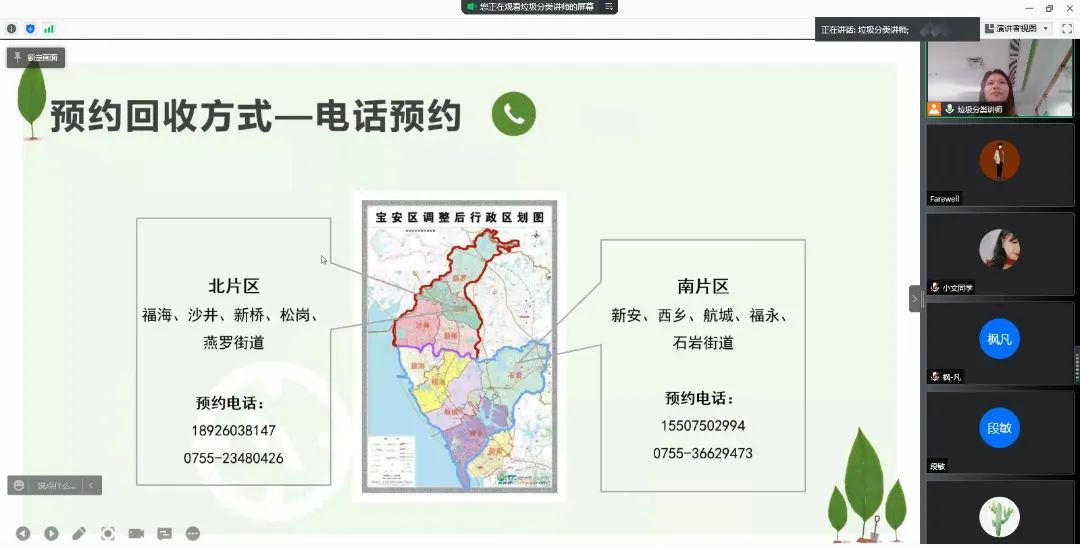
Task: Type in the 说点什么 chat field
Action: pos(56,485)
